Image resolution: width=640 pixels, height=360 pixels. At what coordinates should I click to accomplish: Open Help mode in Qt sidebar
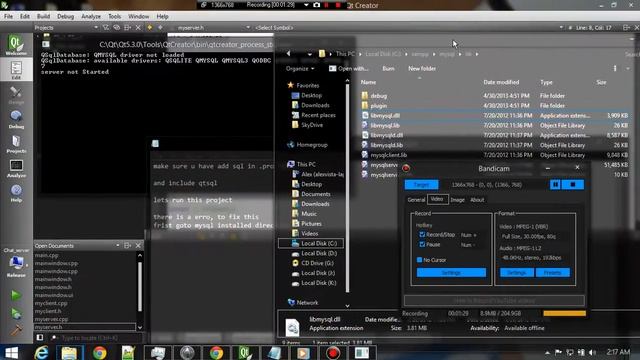pos(16,193)
